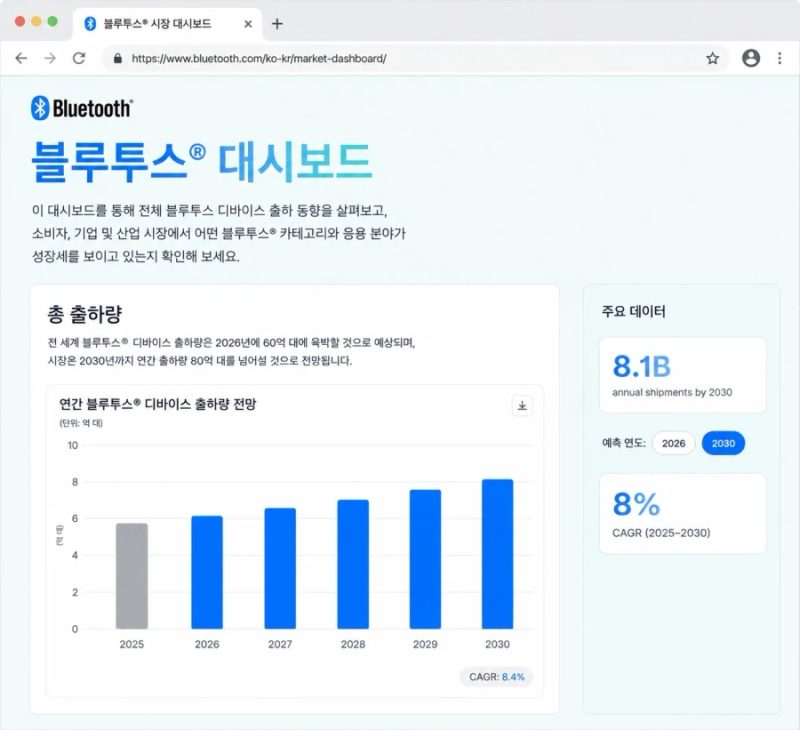Click the 8.1B annual shipments card
Viewport: 800px width, 730px height.
(x=683, y=375)
